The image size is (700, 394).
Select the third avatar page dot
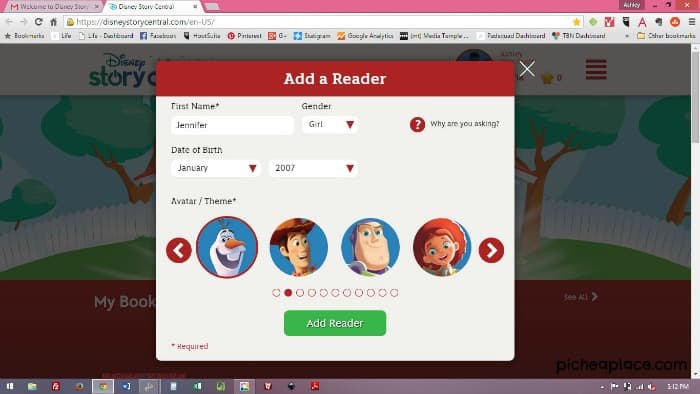(300, 293)
